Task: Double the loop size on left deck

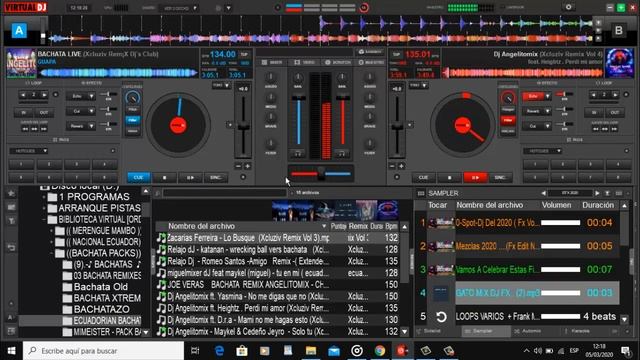Action: coord(44,95)
